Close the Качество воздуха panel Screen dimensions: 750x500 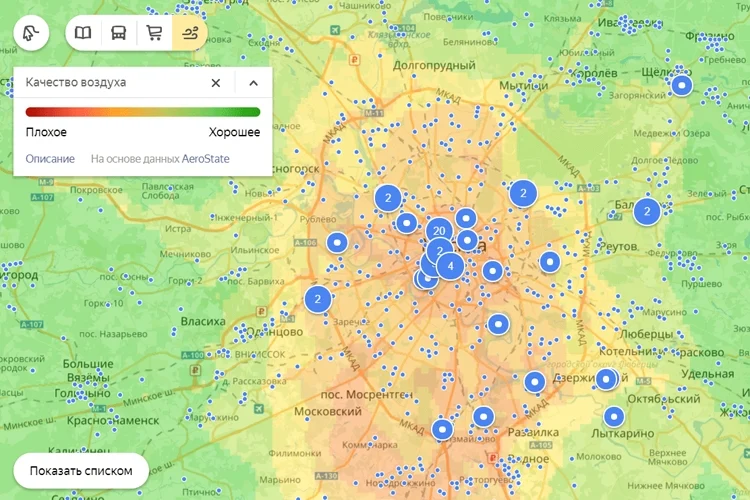point(216,83)
